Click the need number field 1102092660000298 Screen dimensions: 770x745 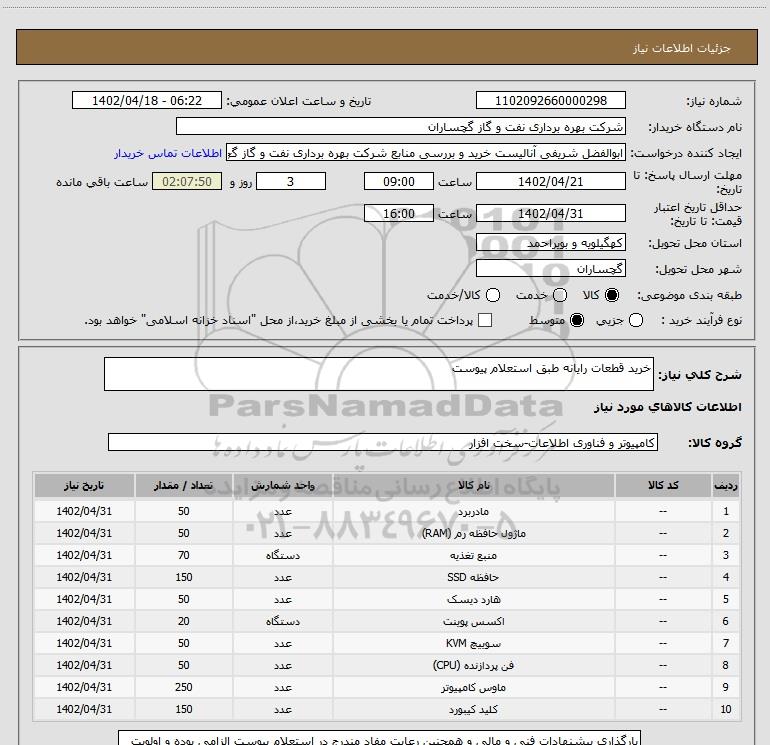pos(550,100)
